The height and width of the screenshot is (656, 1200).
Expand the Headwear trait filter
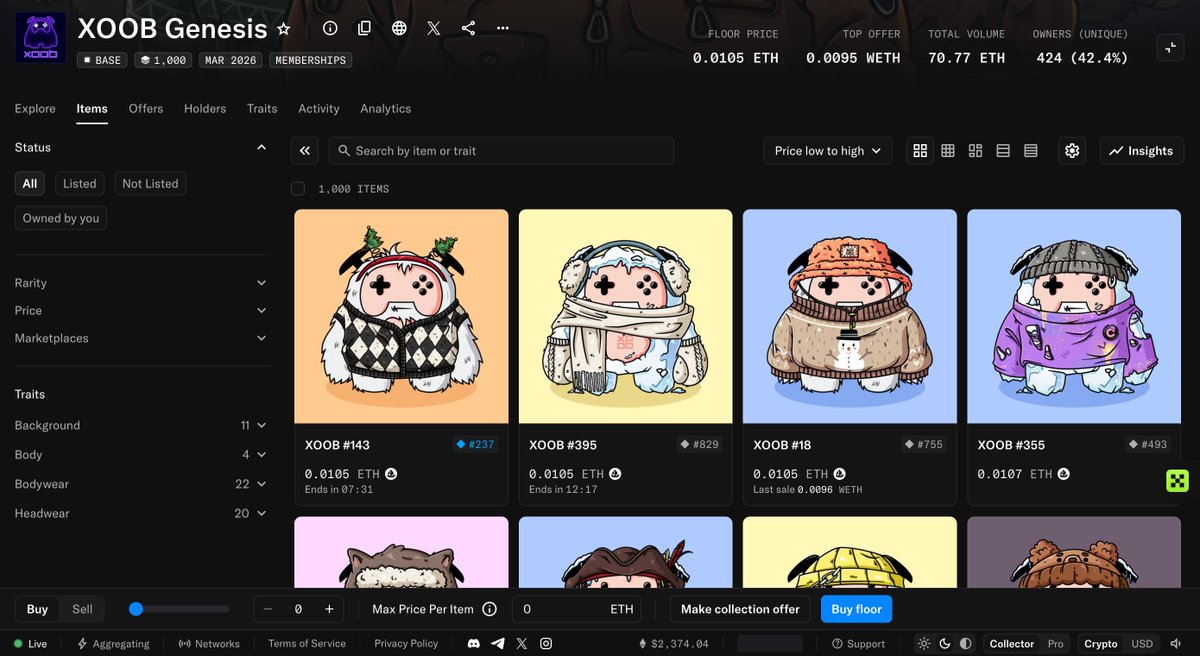pos(141,513)
